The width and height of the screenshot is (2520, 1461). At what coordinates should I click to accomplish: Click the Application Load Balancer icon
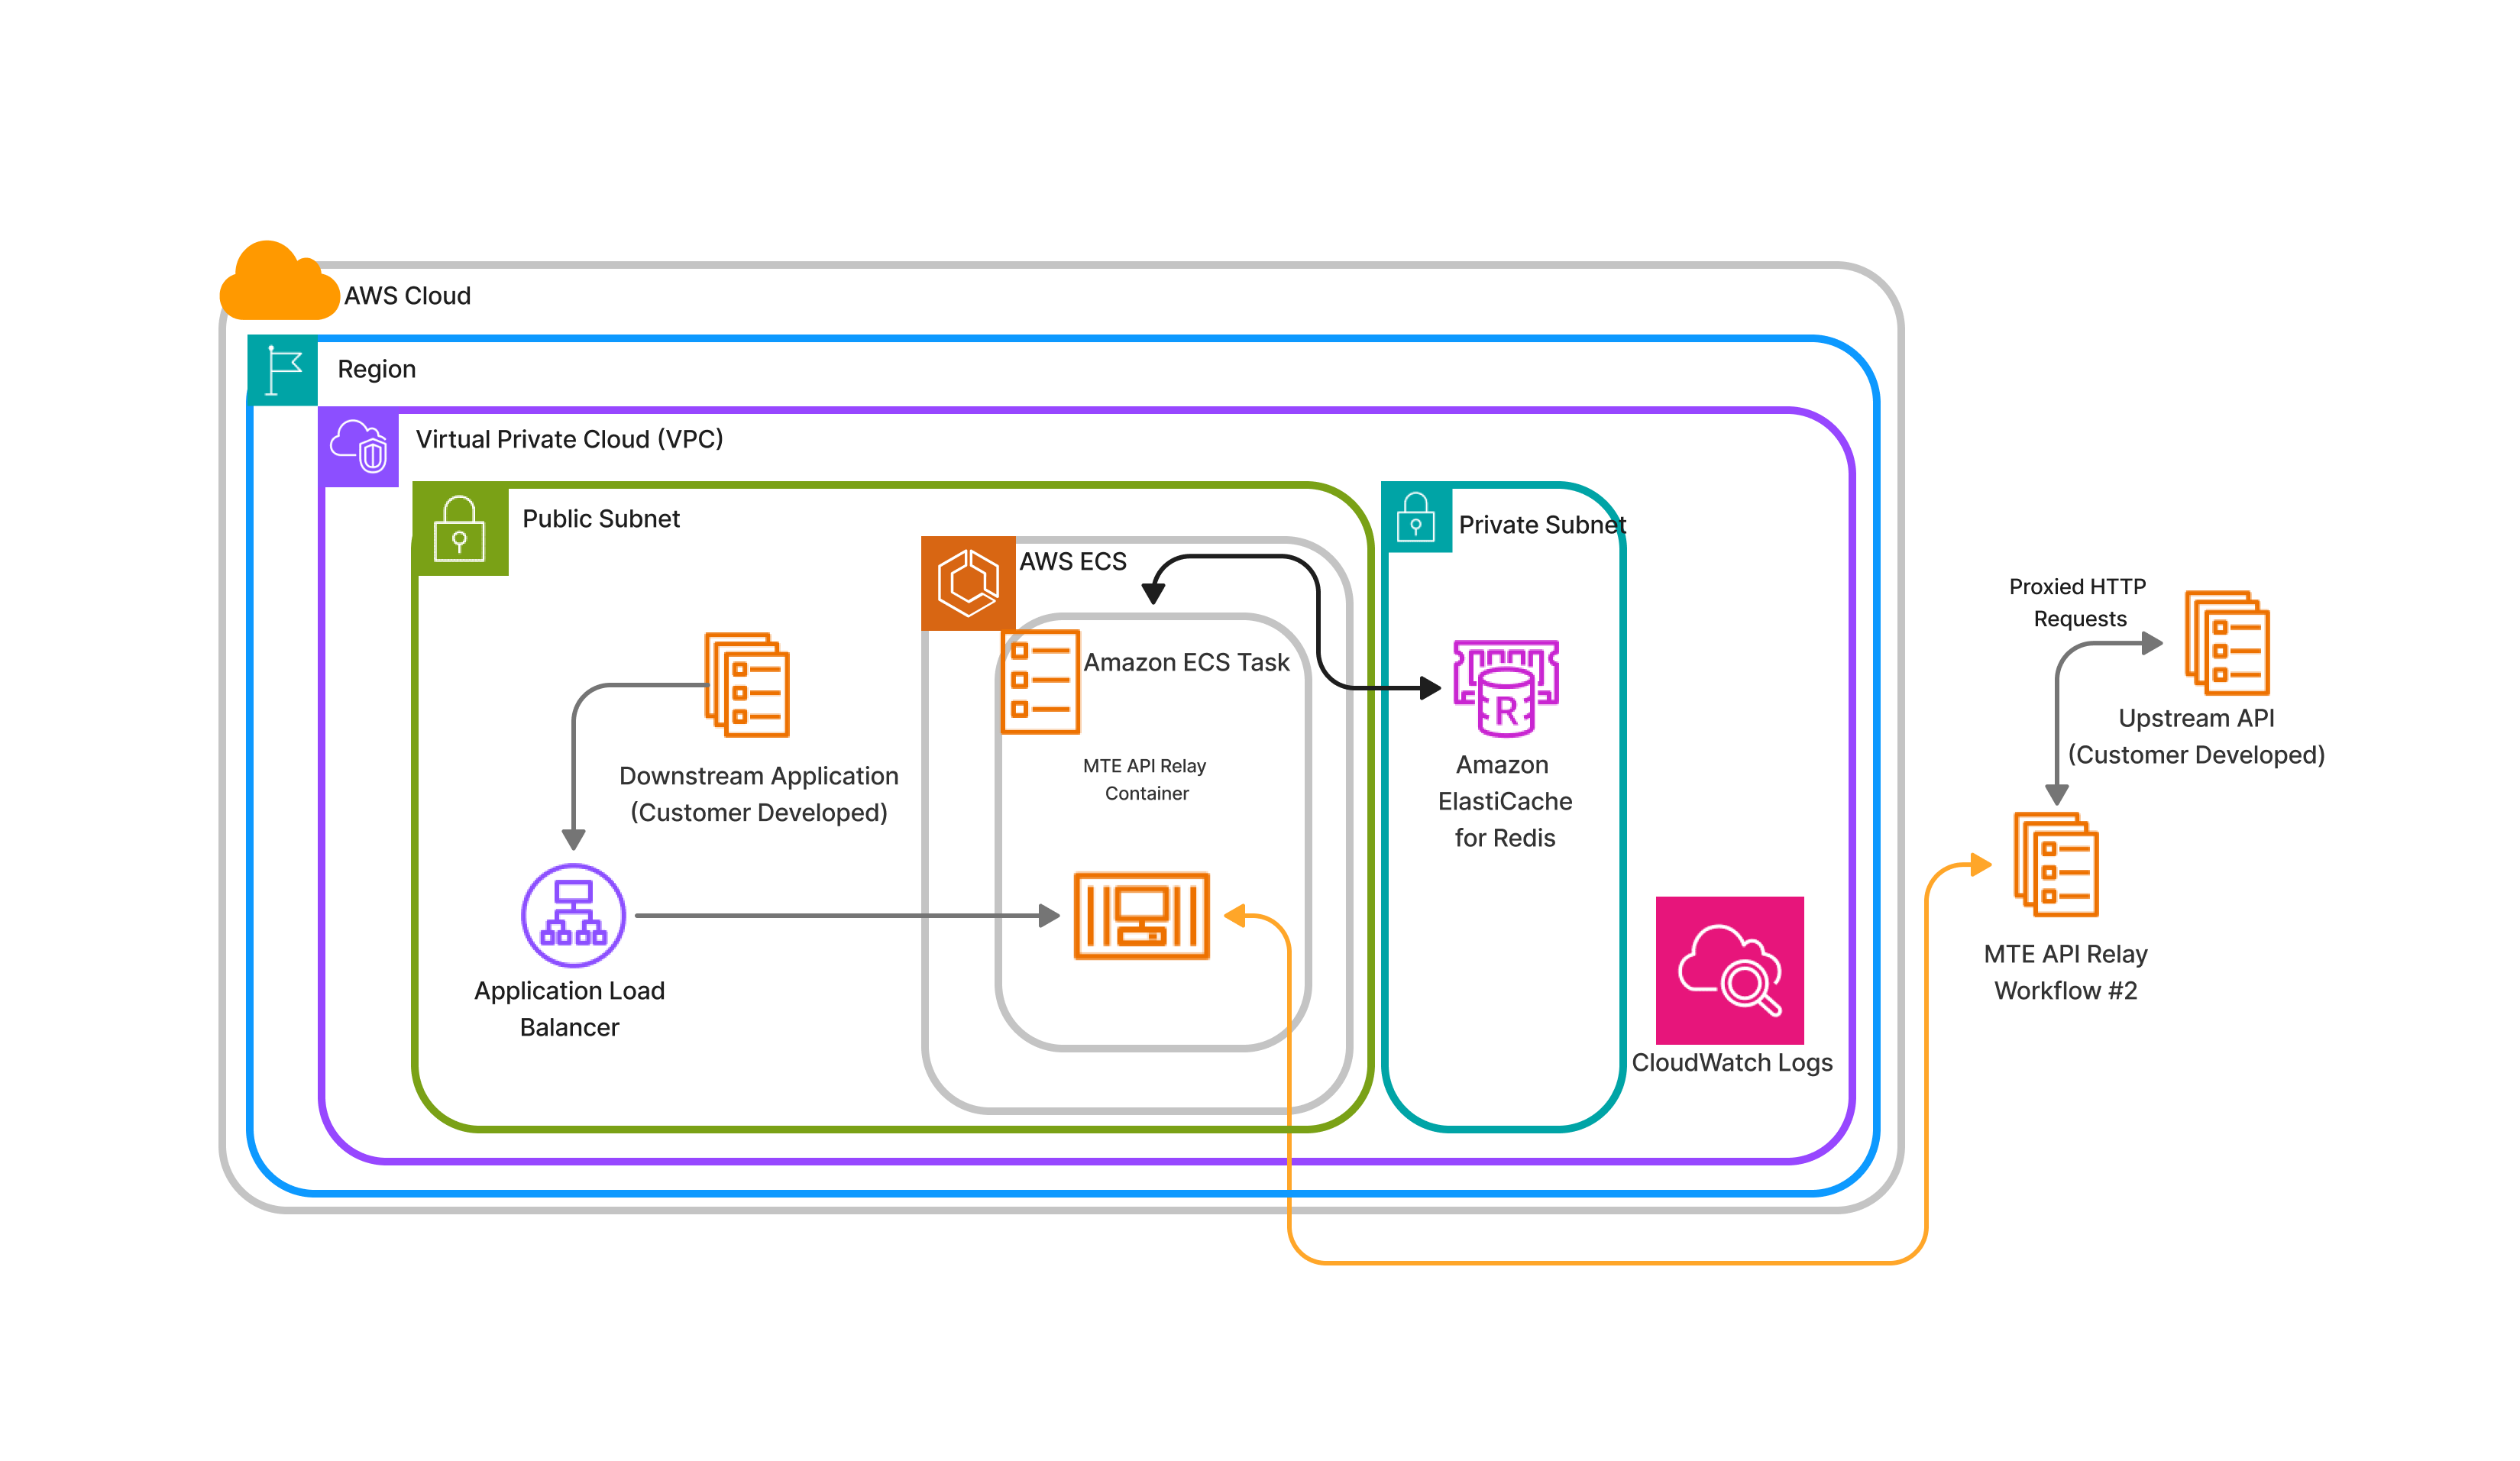tap(573, 915)
